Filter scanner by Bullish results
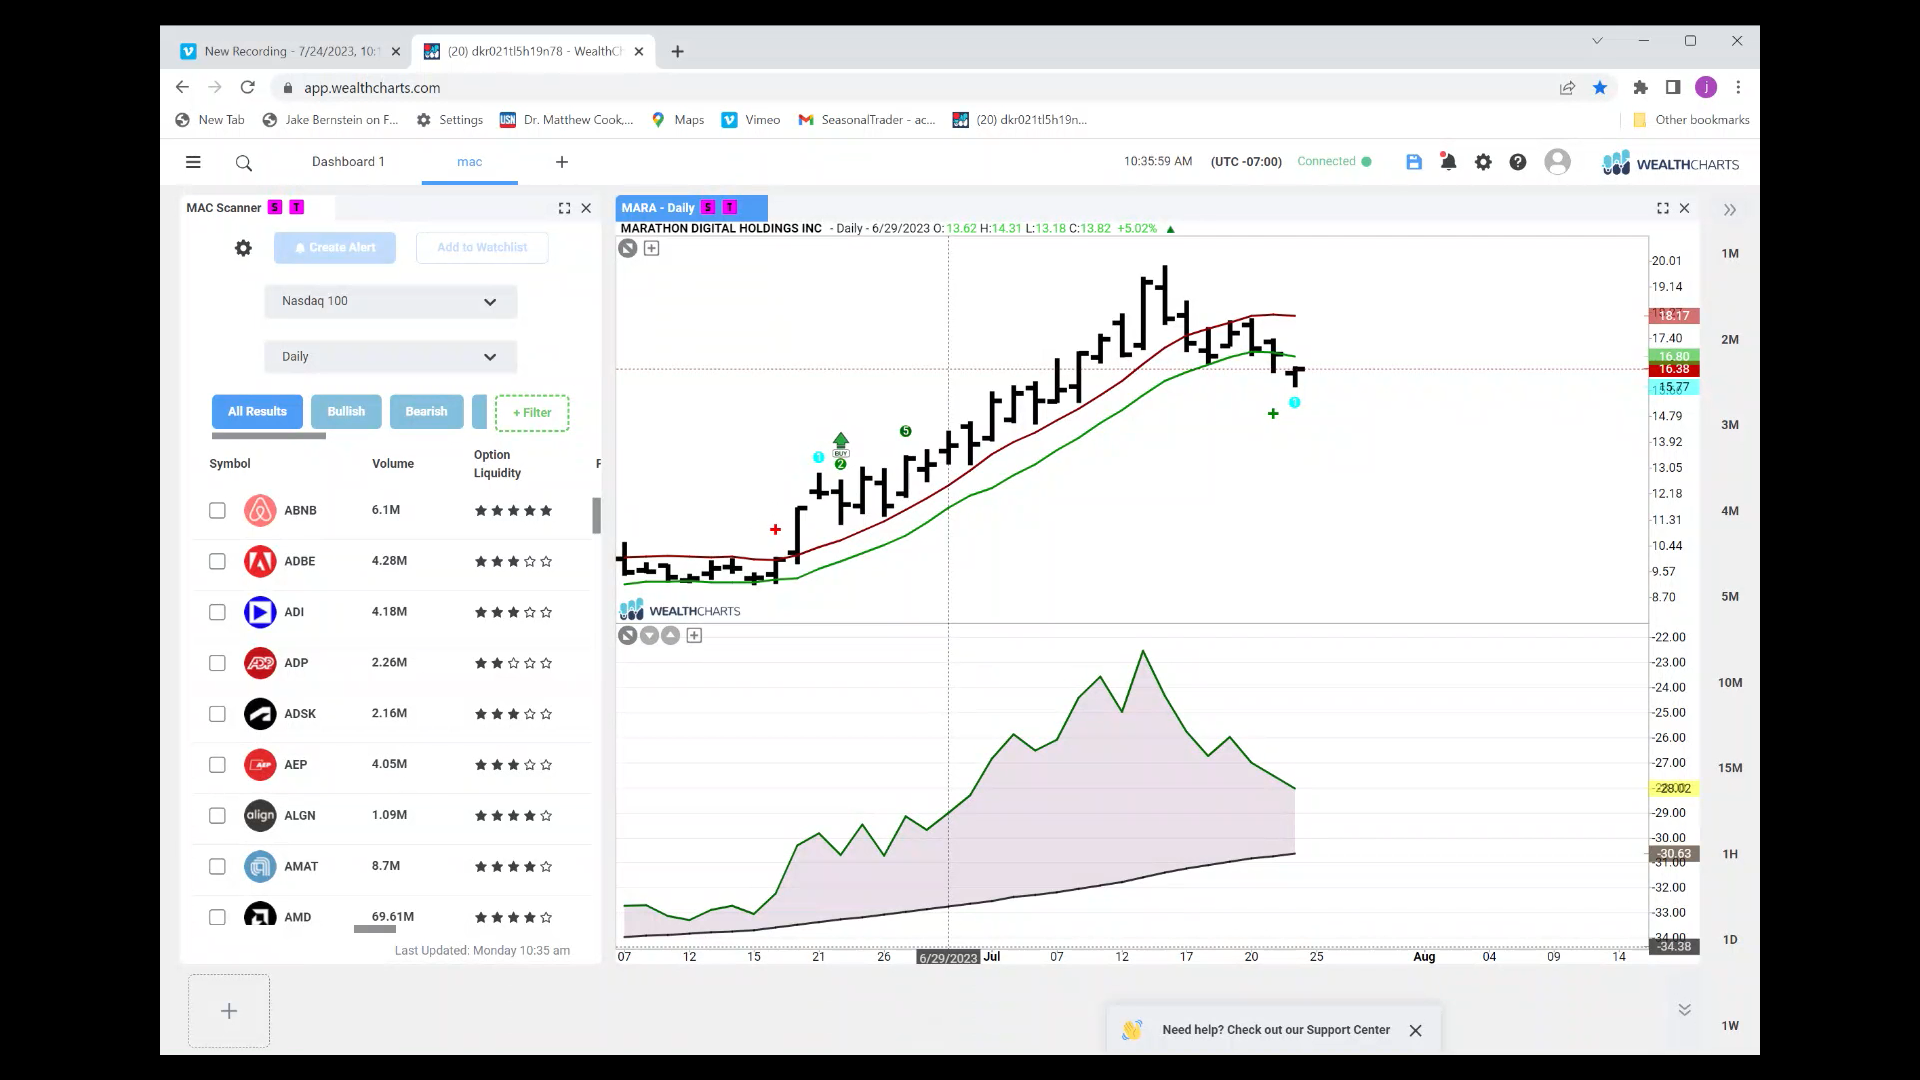 [x=346, y=412]
